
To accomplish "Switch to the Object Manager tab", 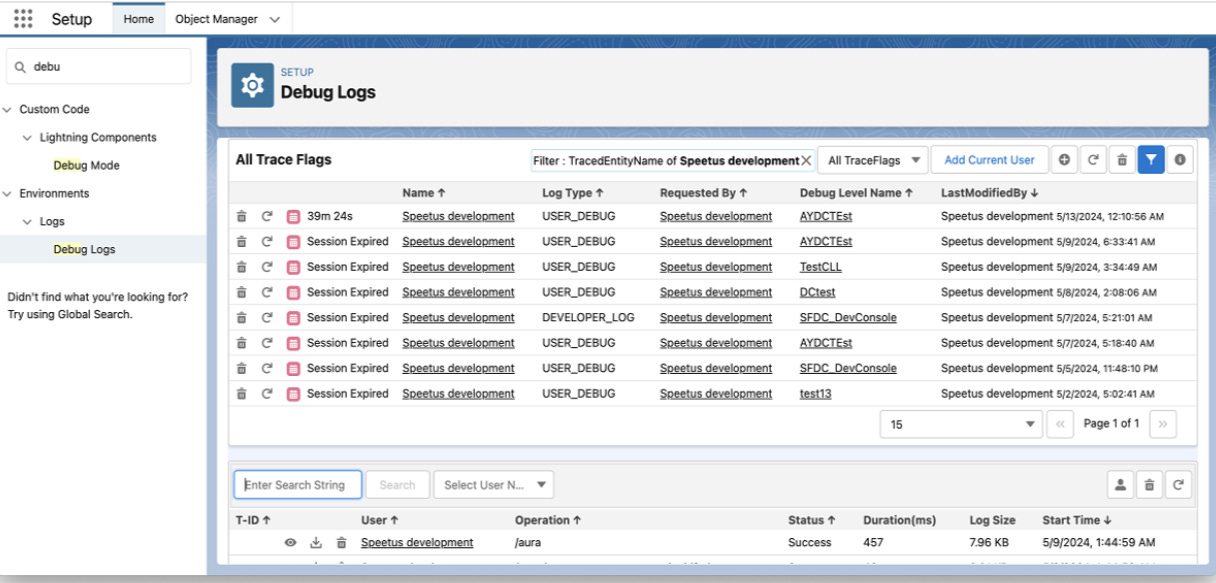I will pos(216,19).
